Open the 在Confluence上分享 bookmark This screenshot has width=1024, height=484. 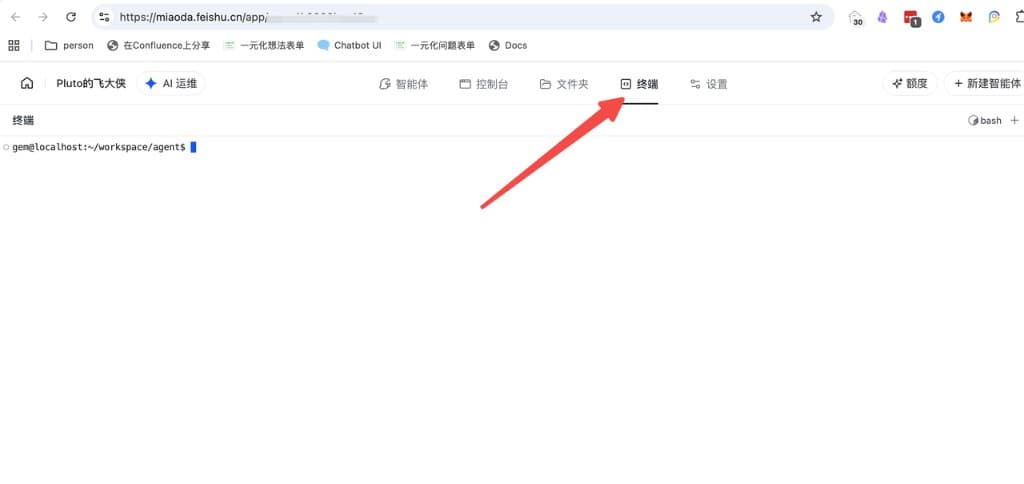(x=159, y=45)
